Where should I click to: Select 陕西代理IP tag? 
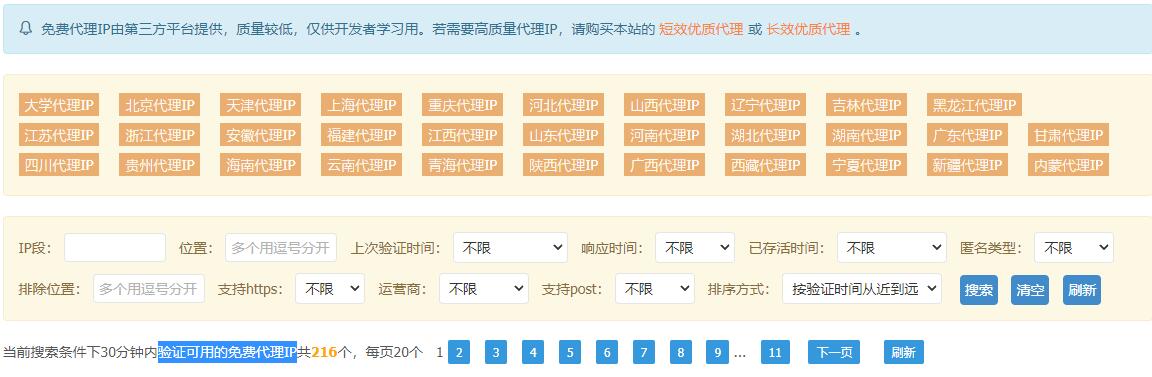pos(564,165)
